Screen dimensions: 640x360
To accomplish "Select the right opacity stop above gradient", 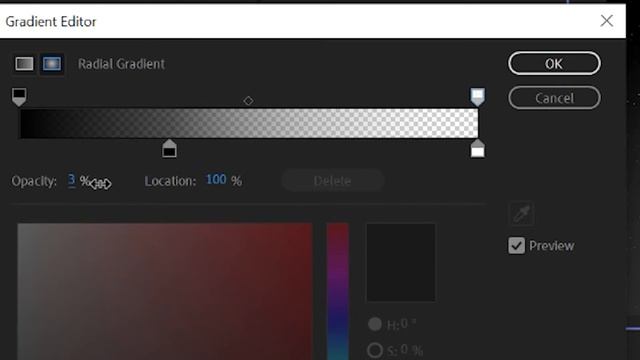I will pyautogui.click(x=478, y=97).
